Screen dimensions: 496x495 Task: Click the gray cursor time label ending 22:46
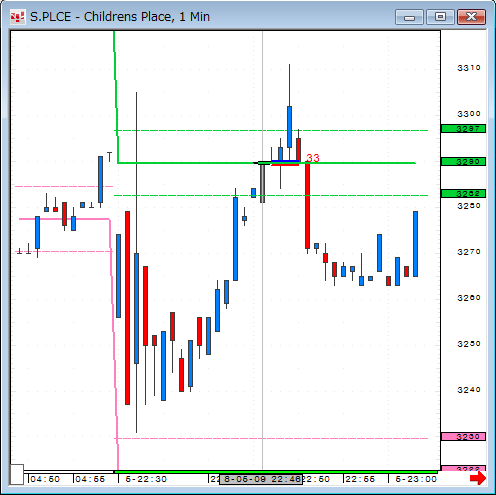pyautogui.click(x=261, y=479)
